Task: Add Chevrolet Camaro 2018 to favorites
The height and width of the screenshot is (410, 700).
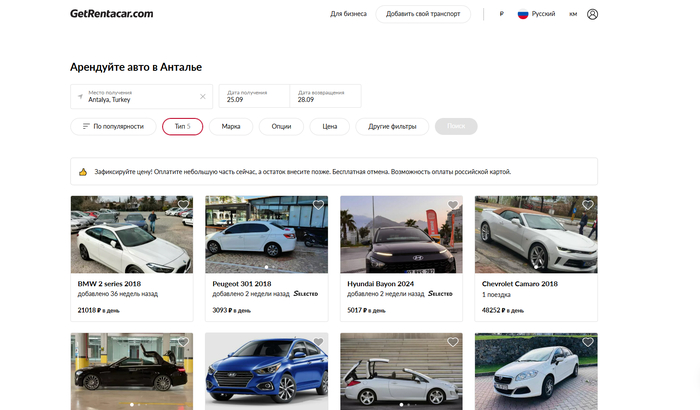Action: (x=588, y=205)
